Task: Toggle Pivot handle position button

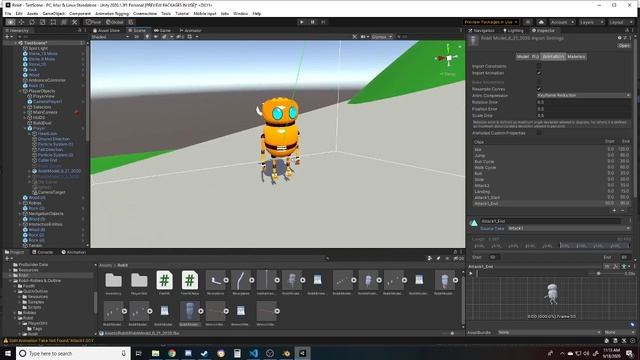Action: (x=93, y=22)
